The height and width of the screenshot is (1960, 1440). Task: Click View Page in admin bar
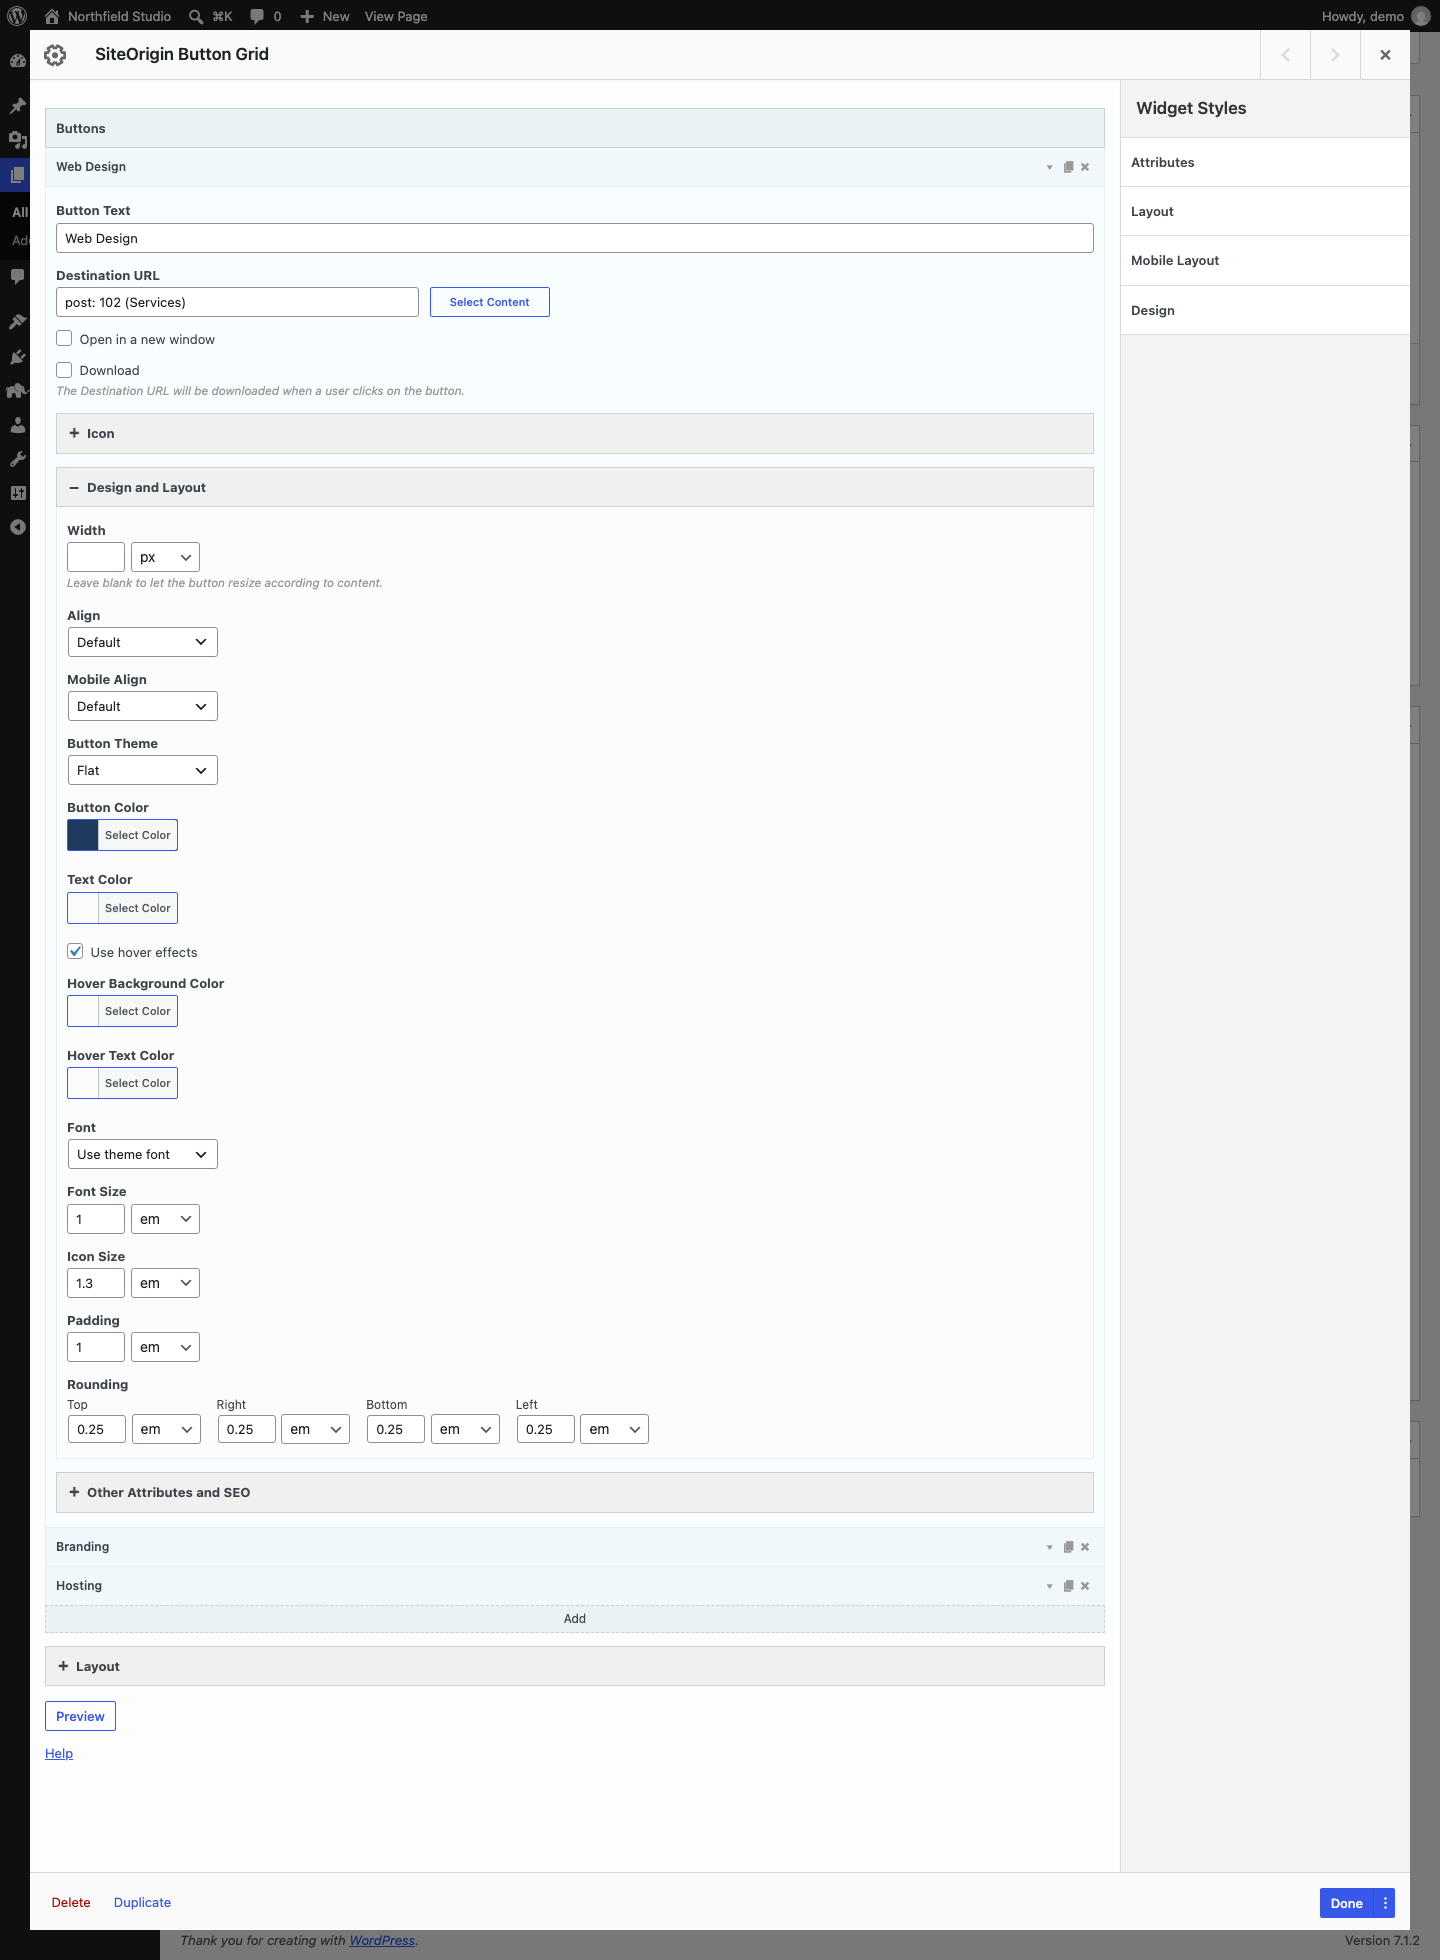pyautogui.click(x=396, y=16)
